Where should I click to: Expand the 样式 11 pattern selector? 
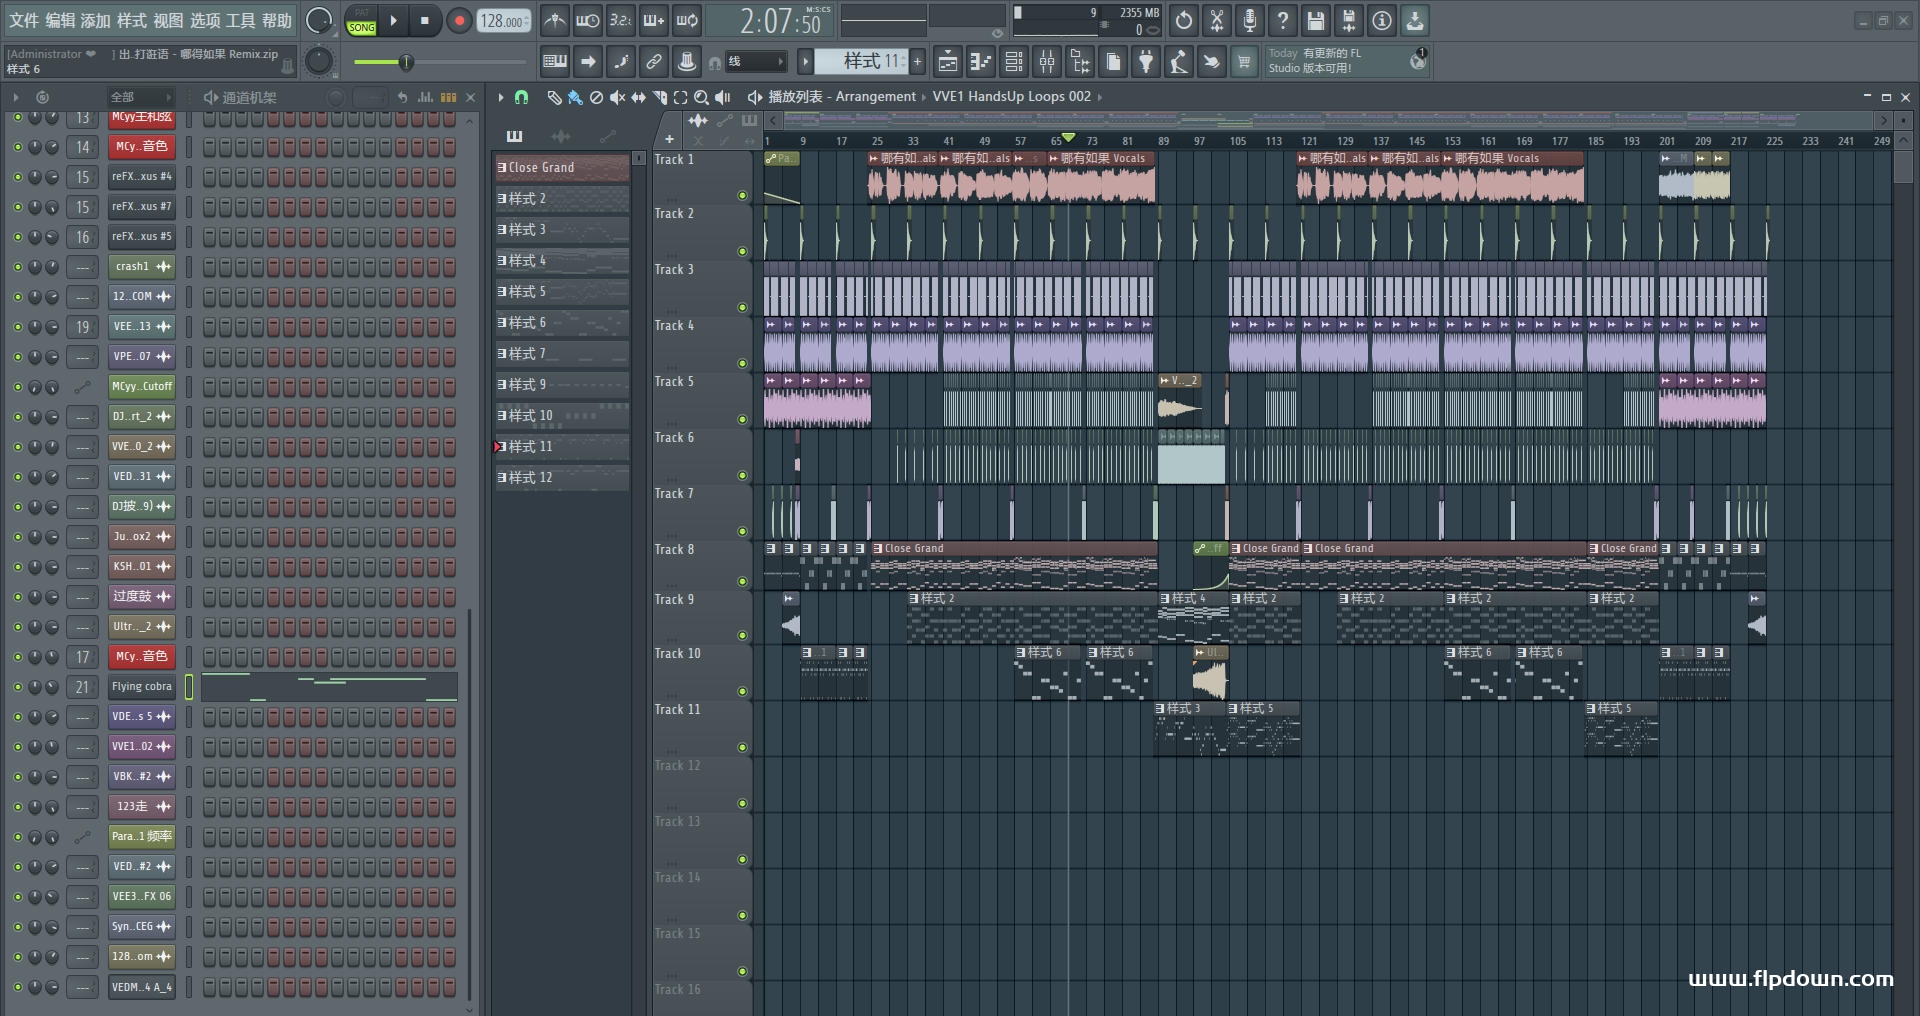click(861, 62)
